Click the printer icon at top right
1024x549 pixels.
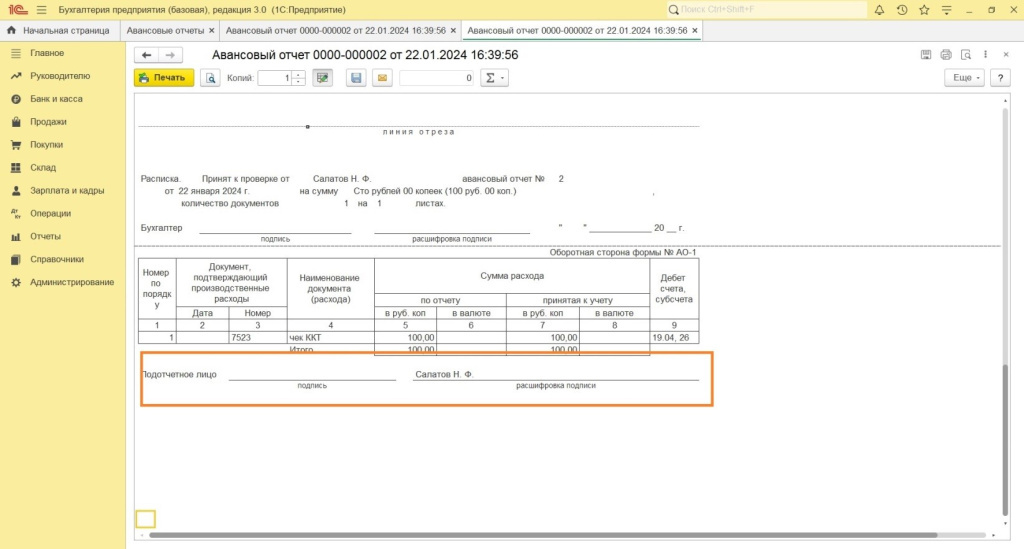pos(967,55)
